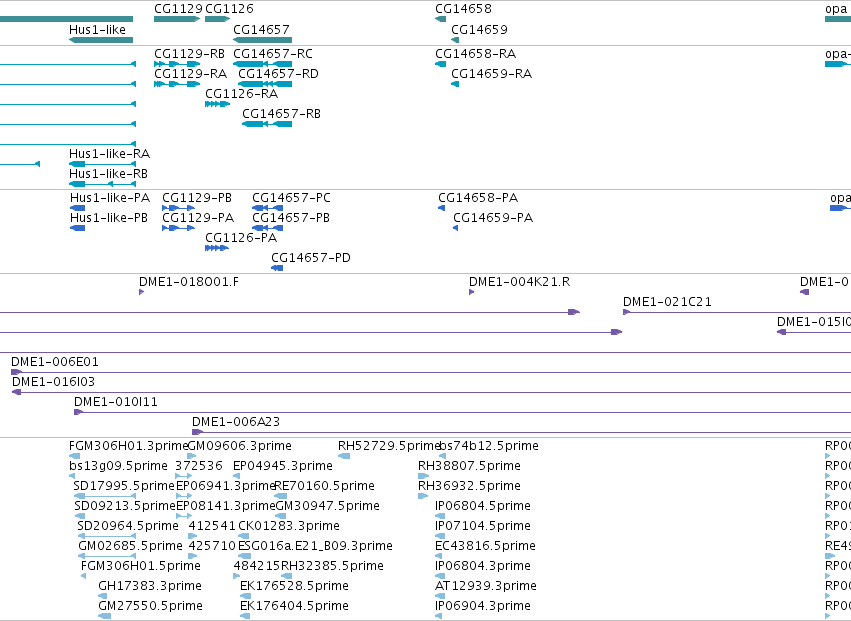Select the Hus1-like-RB transcript label
The height and width of the screenshot is (621, 851).
(x=108, y=174)
